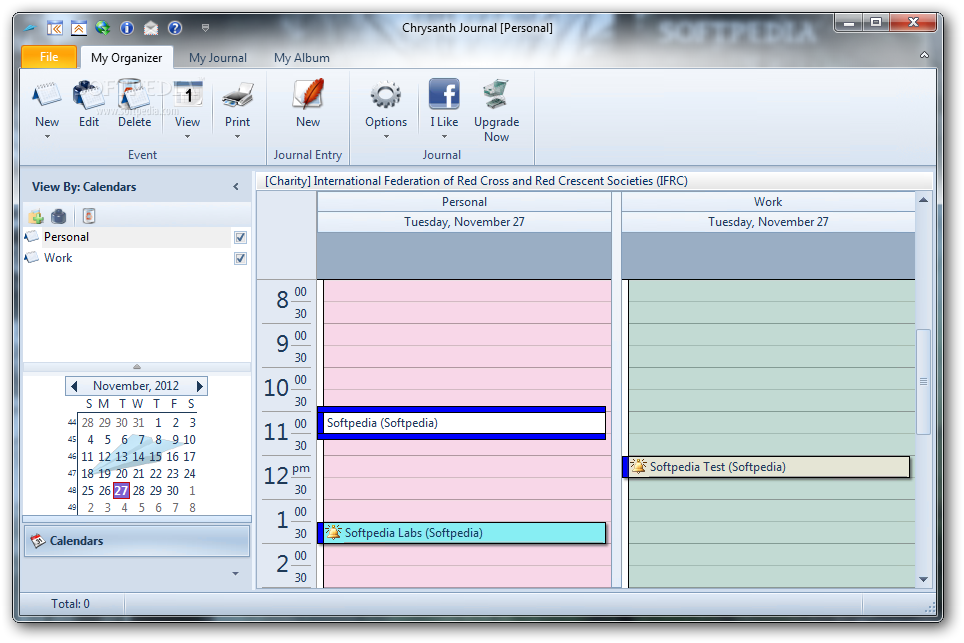Screen dimensions: 964x643
Task: Switch to the My Journal tab
Action: (218, 58)
